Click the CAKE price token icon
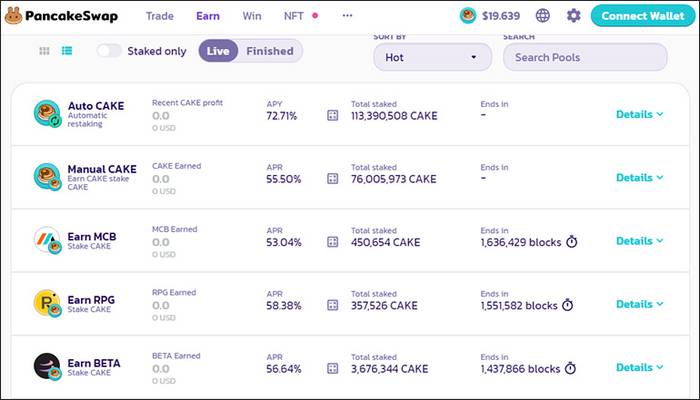This screenshot has height=400, width=700. 468,16
